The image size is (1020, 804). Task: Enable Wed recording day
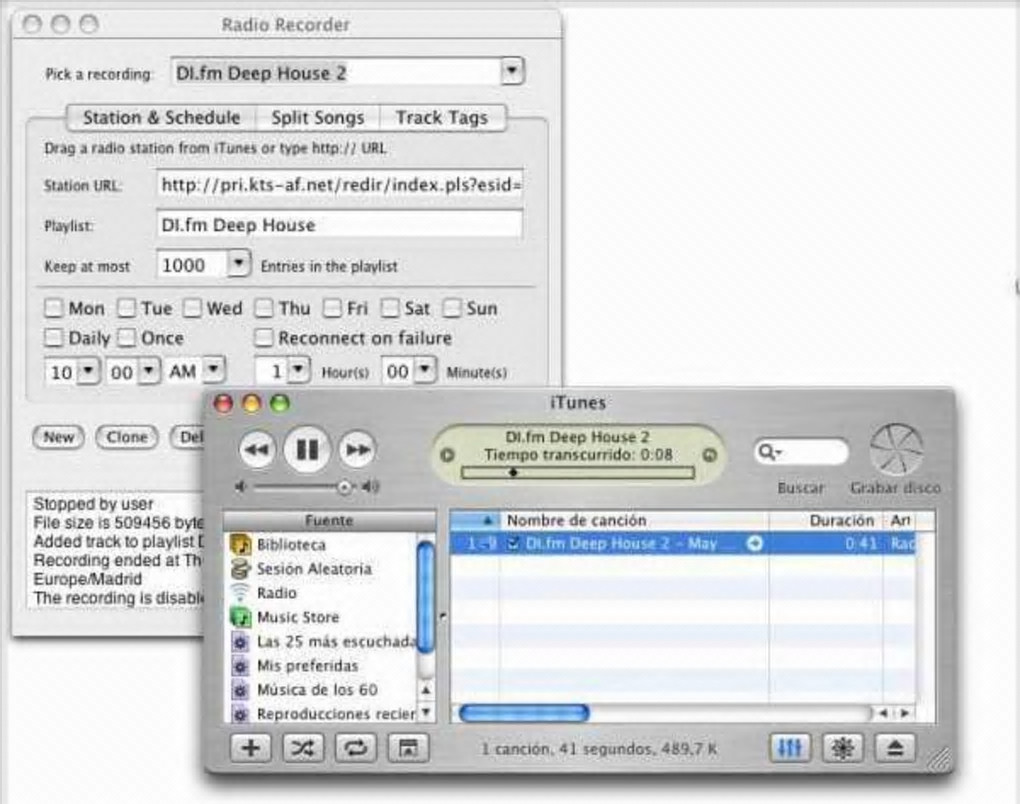tap(192, 308)
